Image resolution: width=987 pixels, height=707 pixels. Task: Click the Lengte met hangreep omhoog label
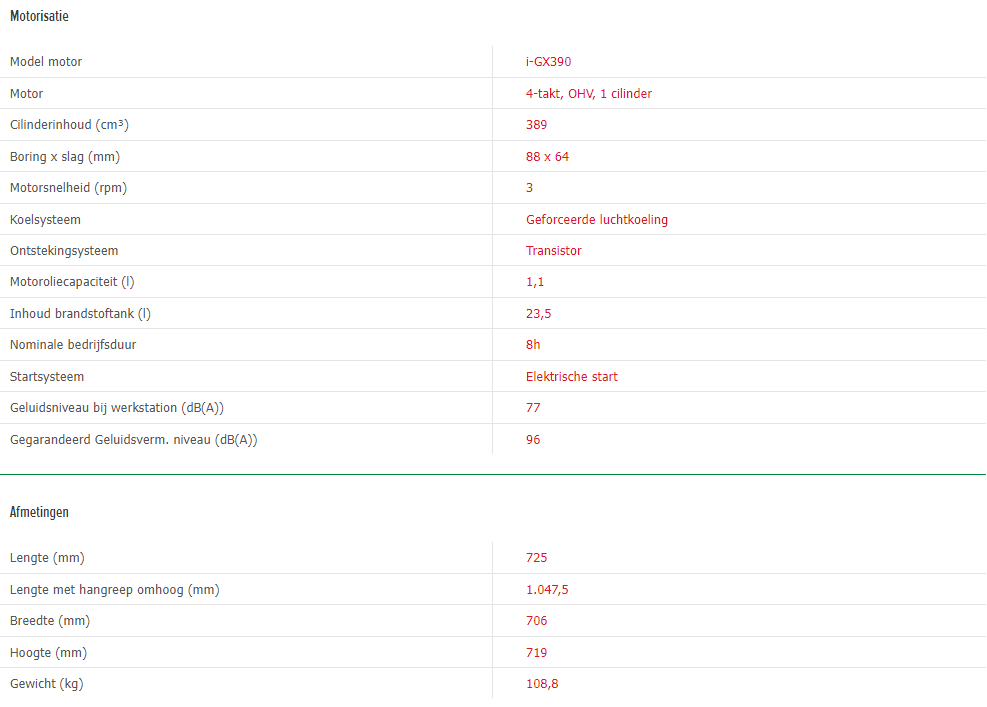tap(115, 590)
